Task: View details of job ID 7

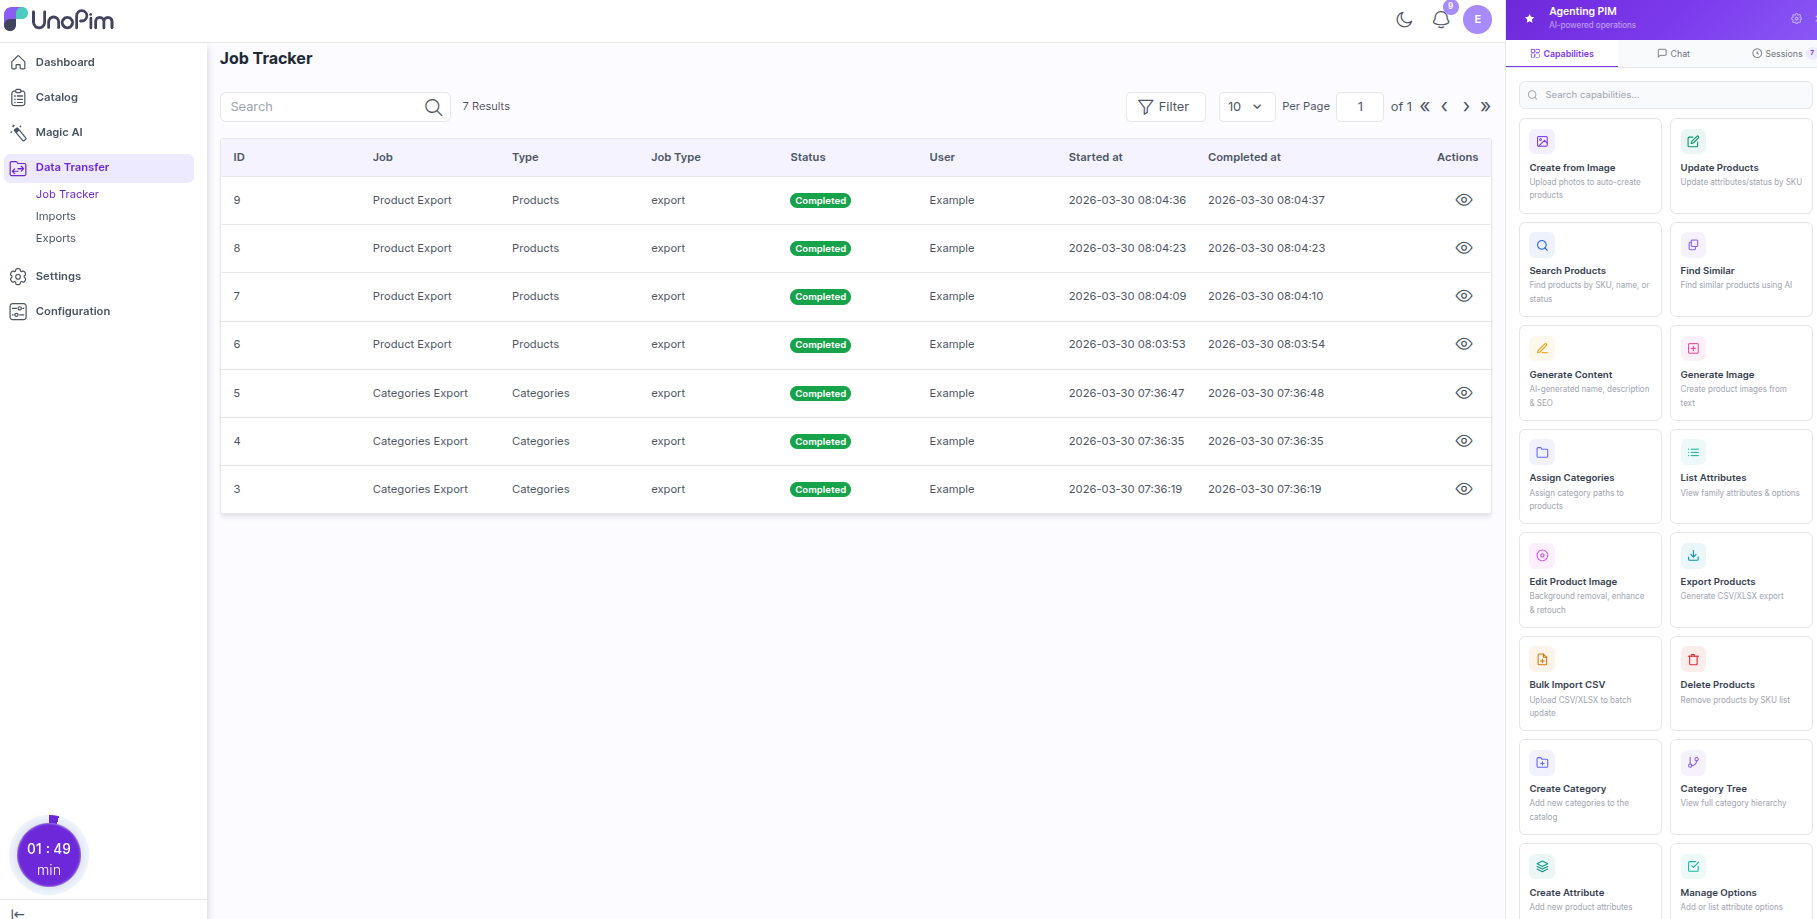Action: tap(1464, 296)
